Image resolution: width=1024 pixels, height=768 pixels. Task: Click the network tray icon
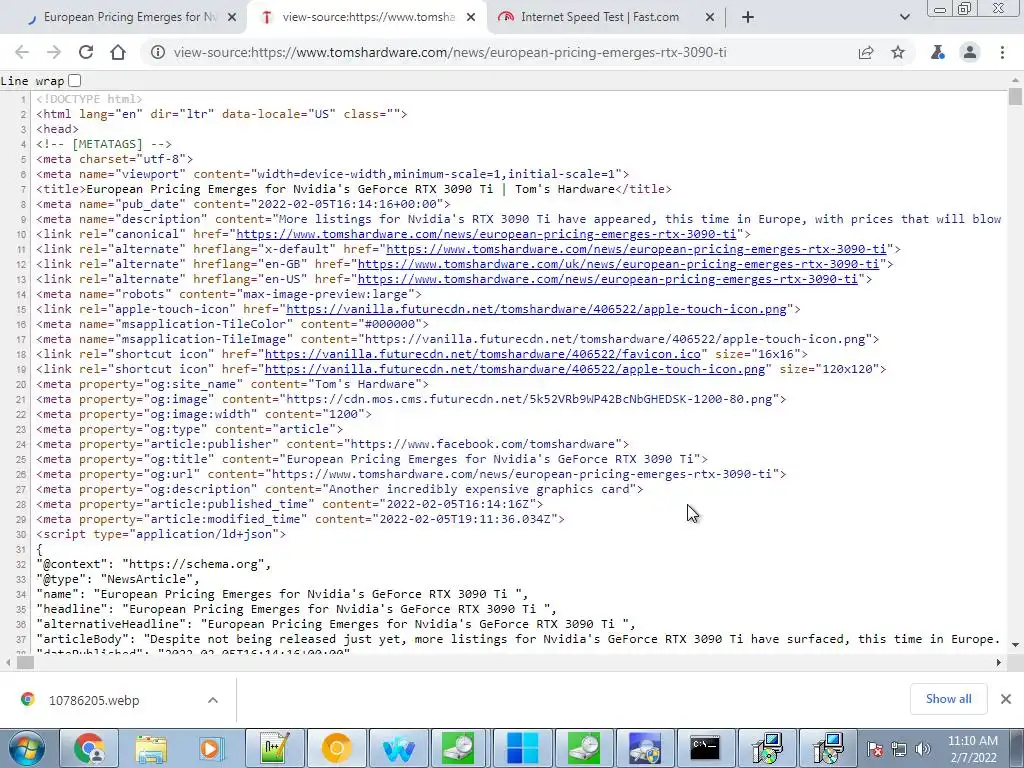pyautogui.click(x=899, y=749)
